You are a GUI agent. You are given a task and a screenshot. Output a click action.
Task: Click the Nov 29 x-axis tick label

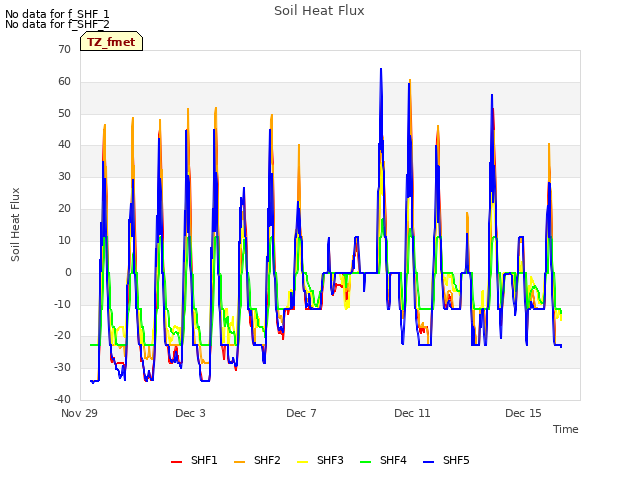[79, 413]
